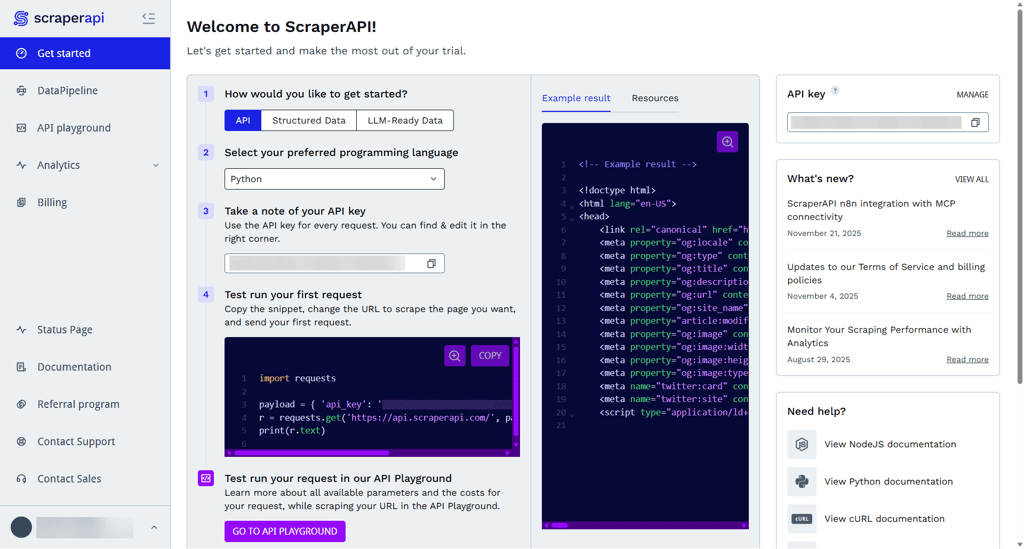
Task: Click the Billing sidebar icon
Action: (22, 202)
